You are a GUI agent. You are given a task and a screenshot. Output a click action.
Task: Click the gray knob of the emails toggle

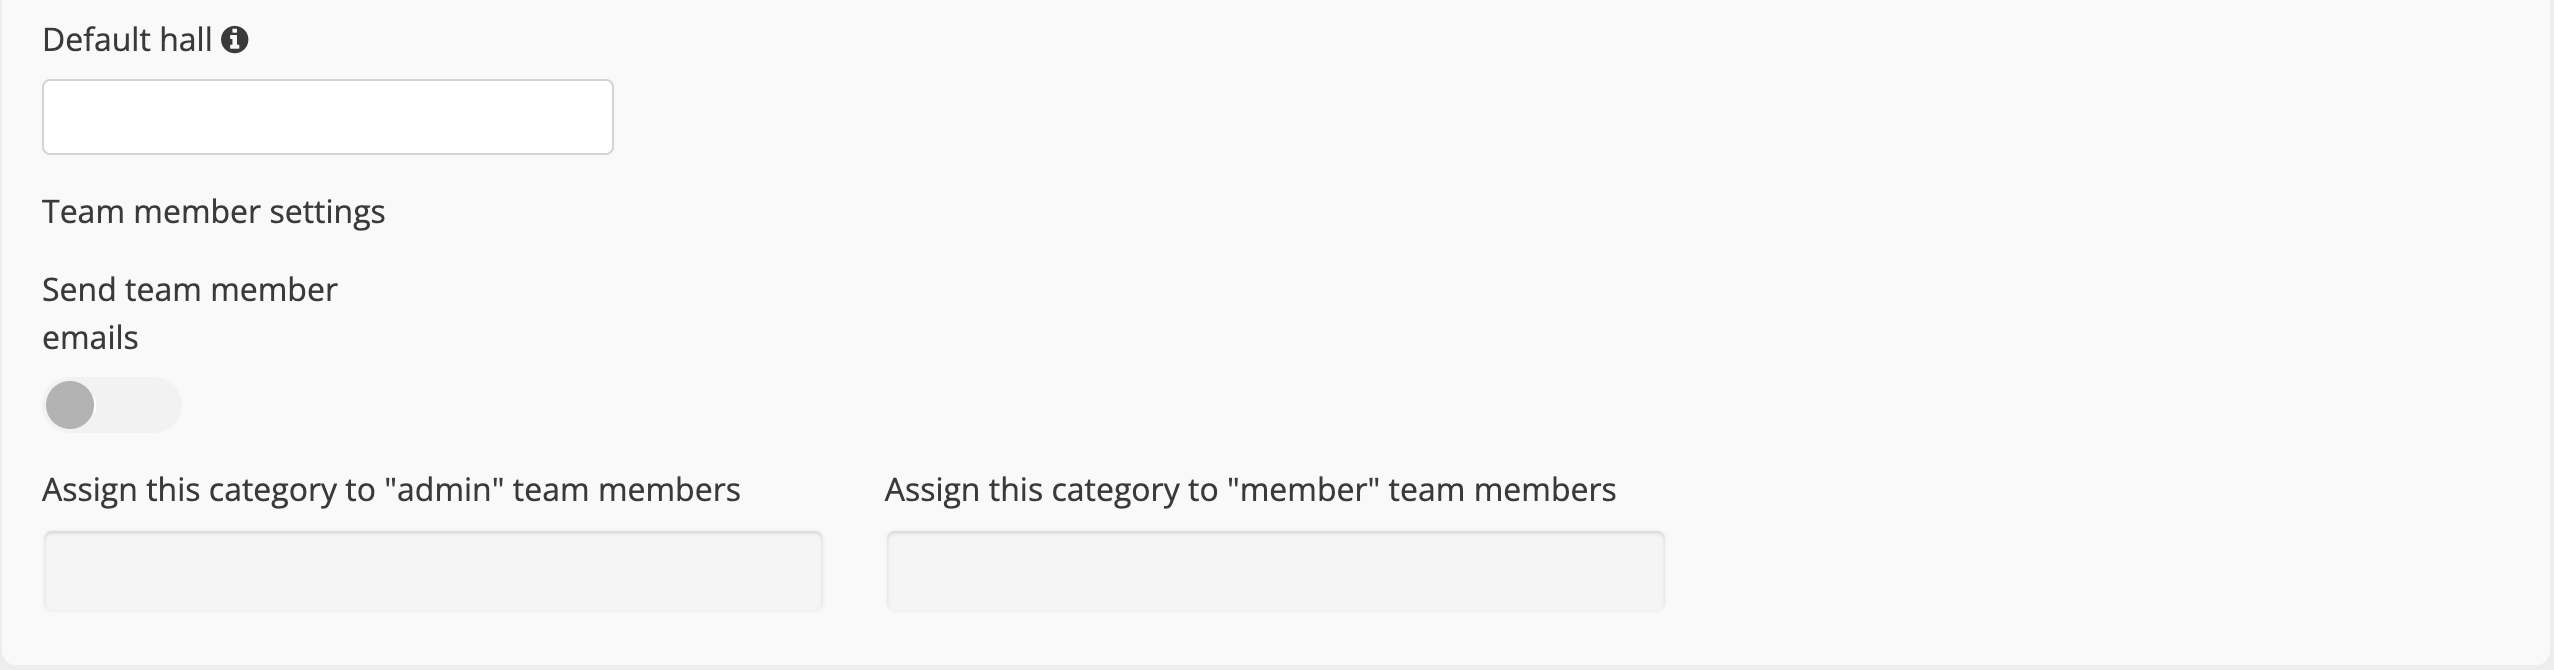click(70, 405)
